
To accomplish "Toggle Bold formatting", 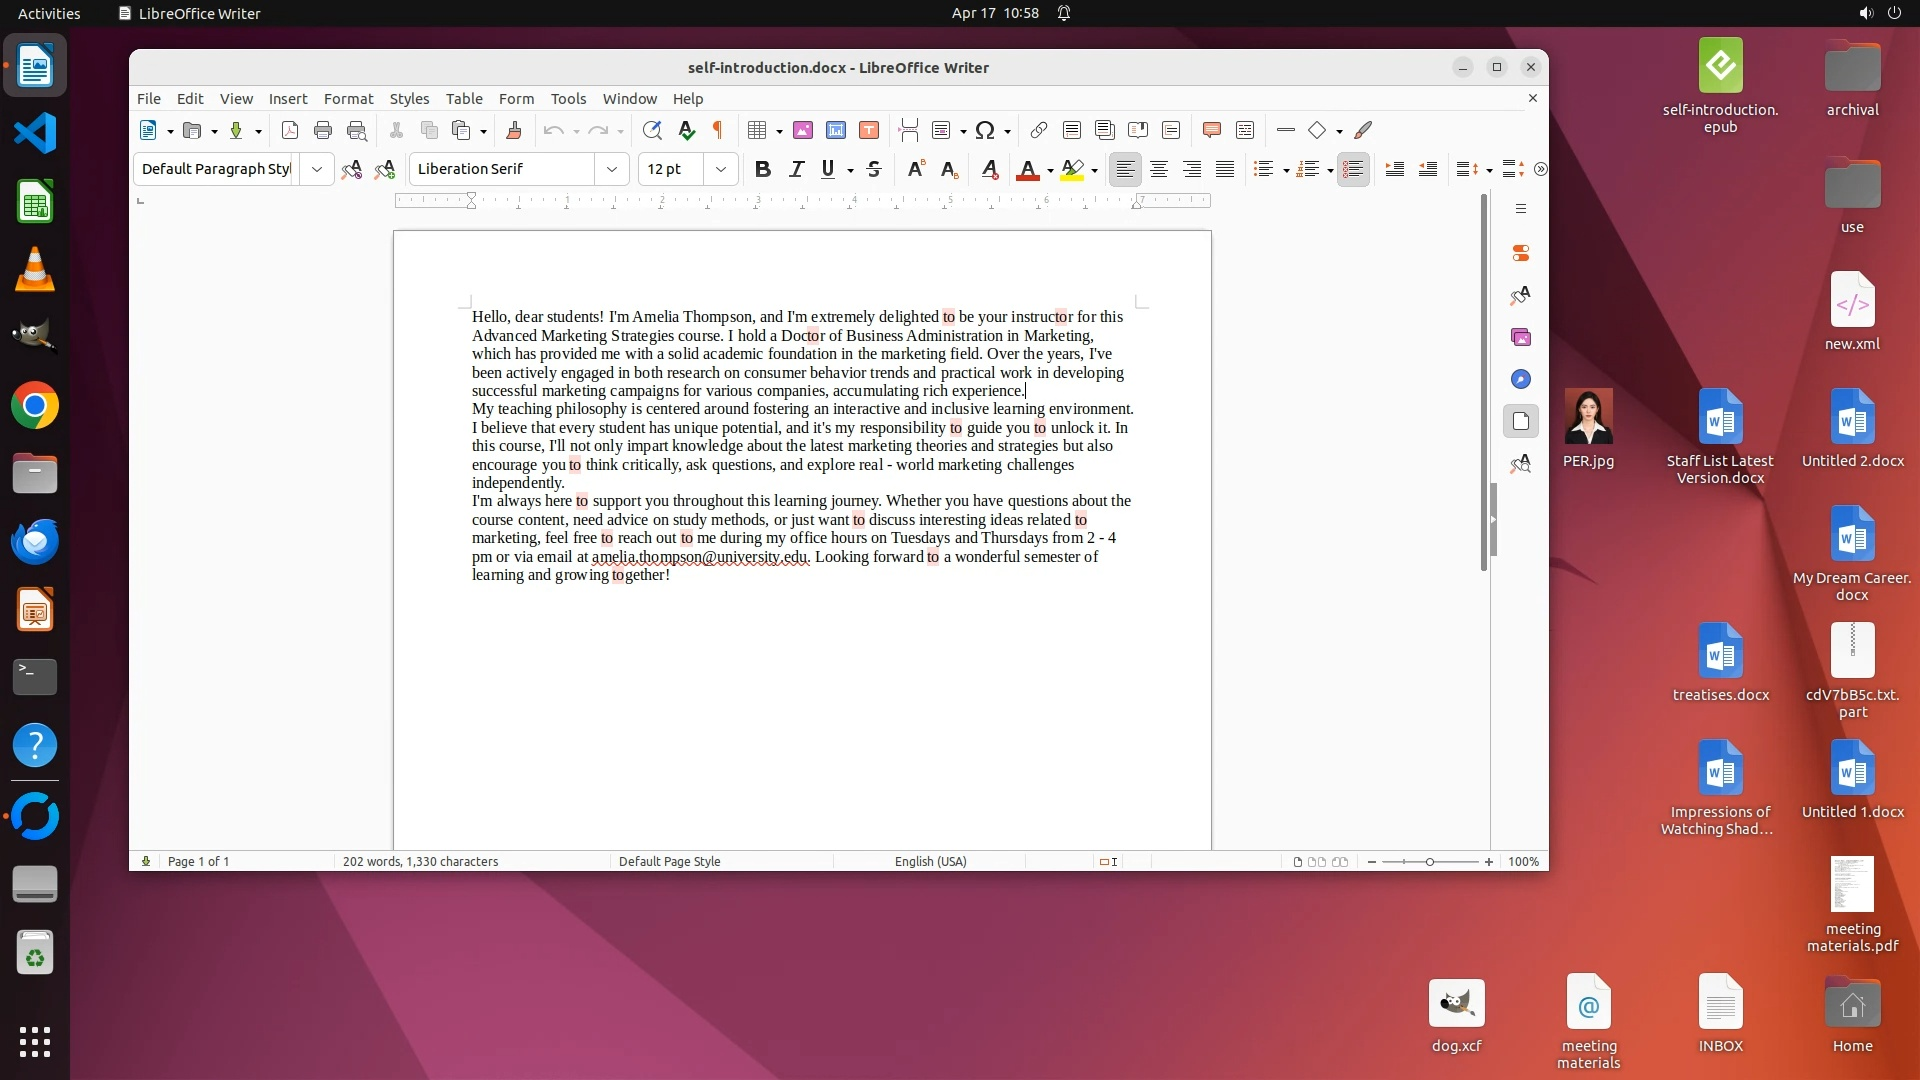I will pos(763,169).
